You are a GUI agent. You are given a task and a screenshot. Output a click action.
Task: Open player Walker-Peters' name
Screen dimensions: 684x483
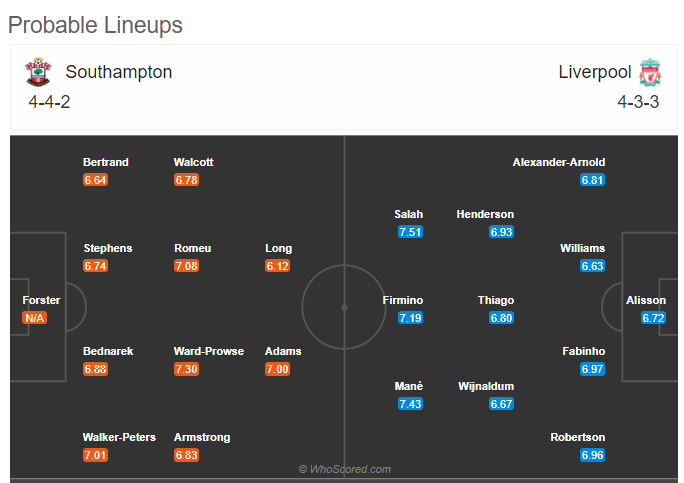pos(119,437)
